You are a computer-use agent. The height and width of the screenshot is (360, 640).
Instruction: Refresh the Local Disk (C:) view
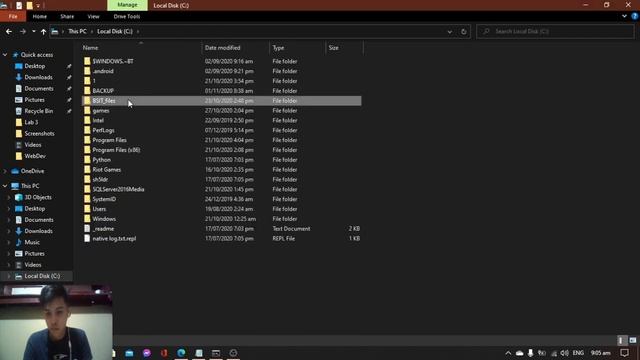463,31
